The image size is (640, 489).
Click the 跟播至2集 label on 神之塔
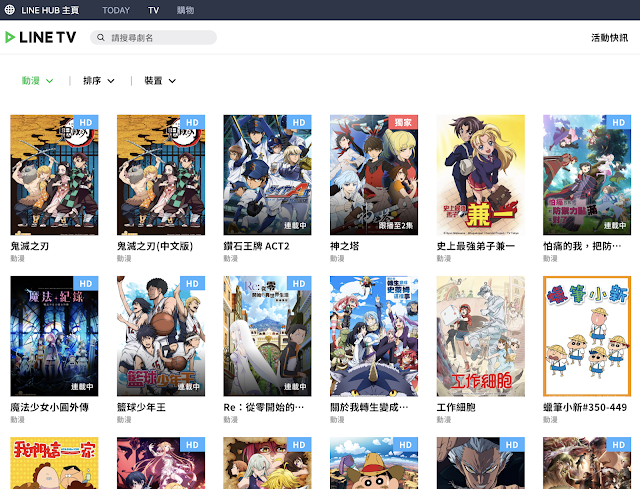tap(396, 226)
